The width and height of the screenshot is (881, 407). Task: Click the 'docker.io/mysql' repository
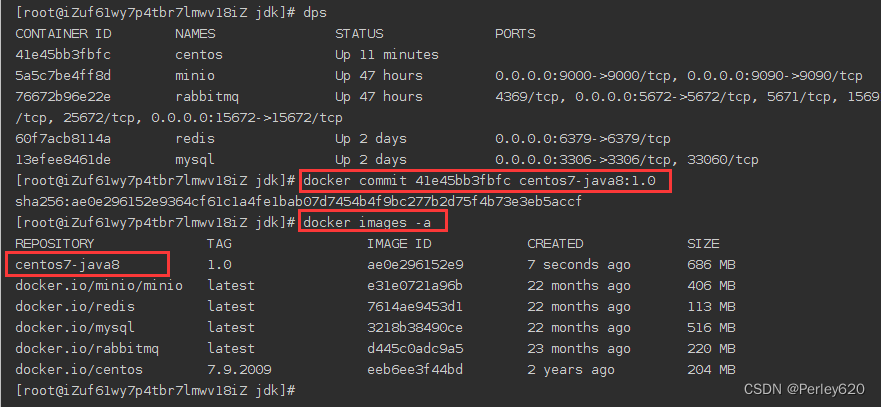point(75,328)
